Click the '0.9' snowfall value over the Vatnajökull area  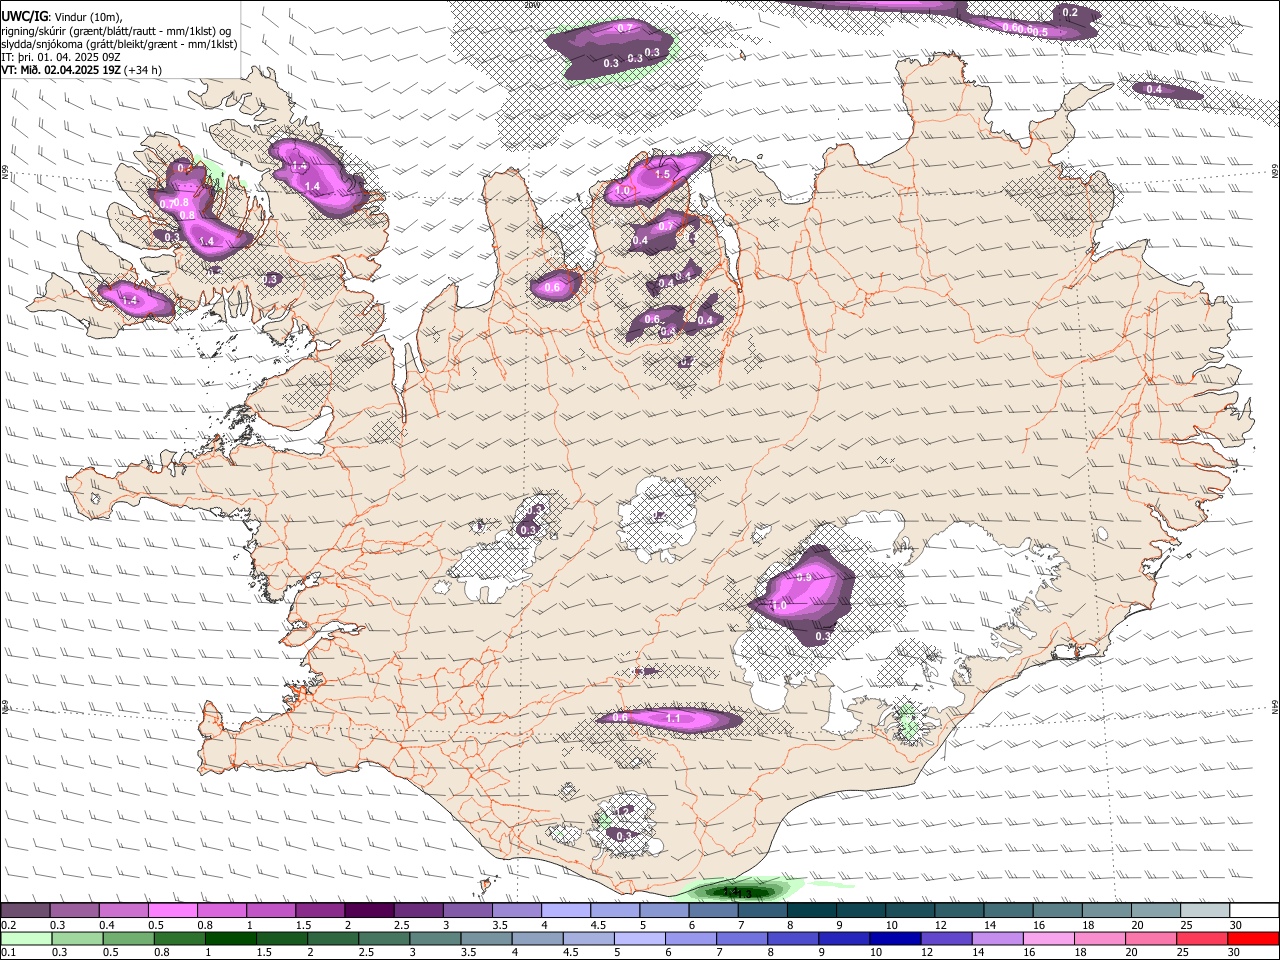pyautogui.click(x=804, y=578)
